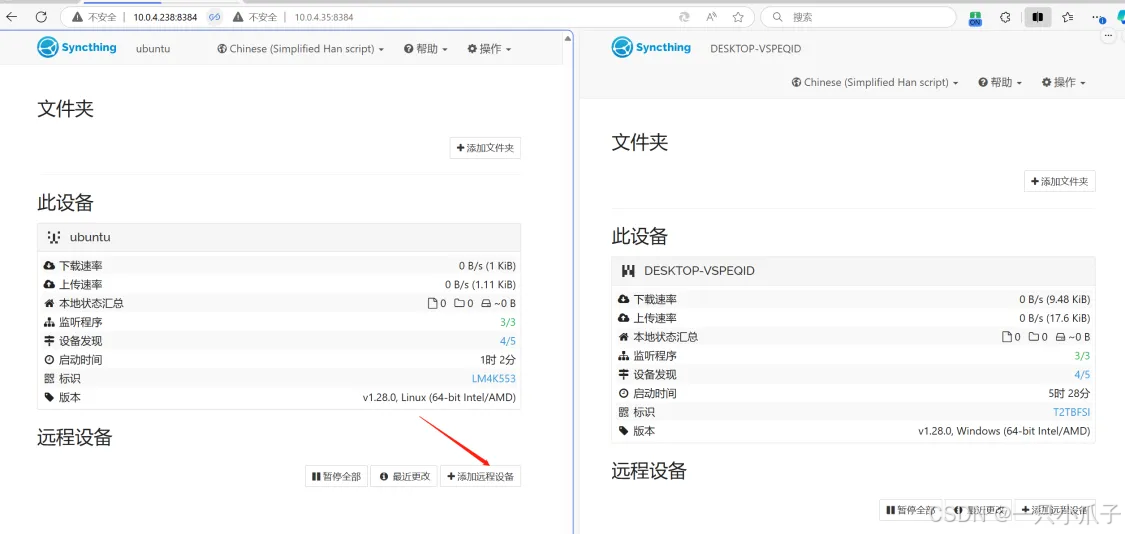Open 帮助 menu in ubuntu pane
1125x534 pixels.
[425, 49]
